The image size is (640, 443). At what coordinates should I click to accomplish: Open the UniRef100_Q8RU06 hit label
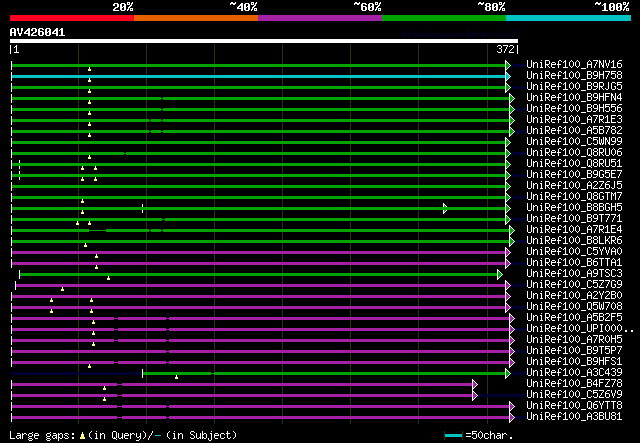tap(574, 153)
